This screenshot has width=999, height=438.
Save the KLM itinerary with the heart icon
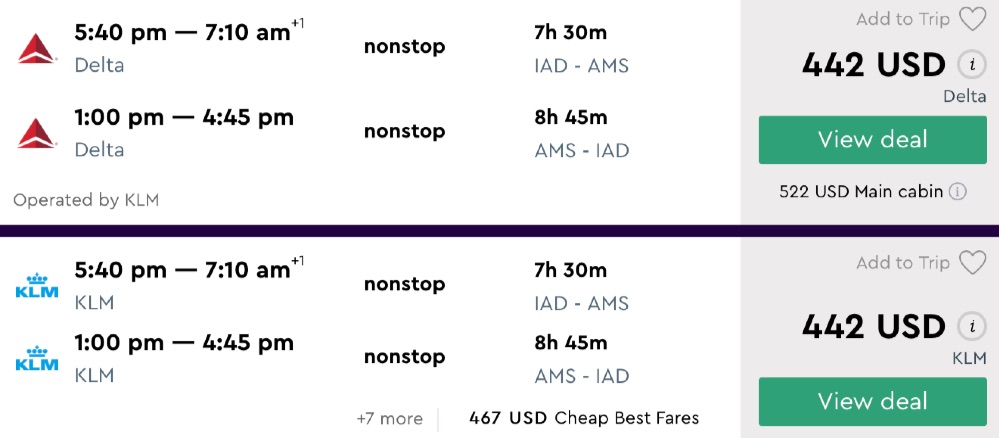click(x=971, y=262)
